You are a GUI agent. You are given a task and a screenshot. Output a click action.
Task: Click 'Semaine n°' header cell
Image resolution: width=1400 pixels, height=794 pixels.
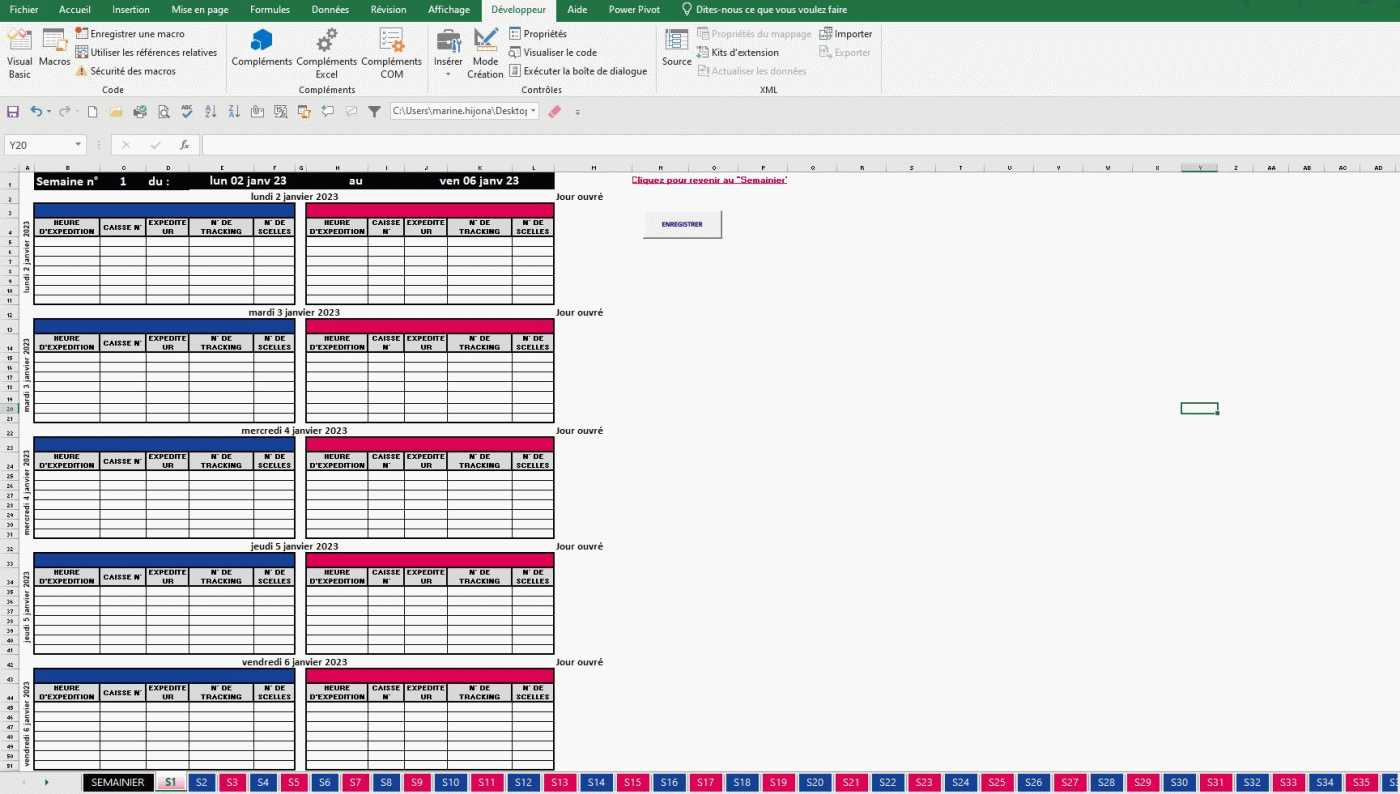pos(66,181)
